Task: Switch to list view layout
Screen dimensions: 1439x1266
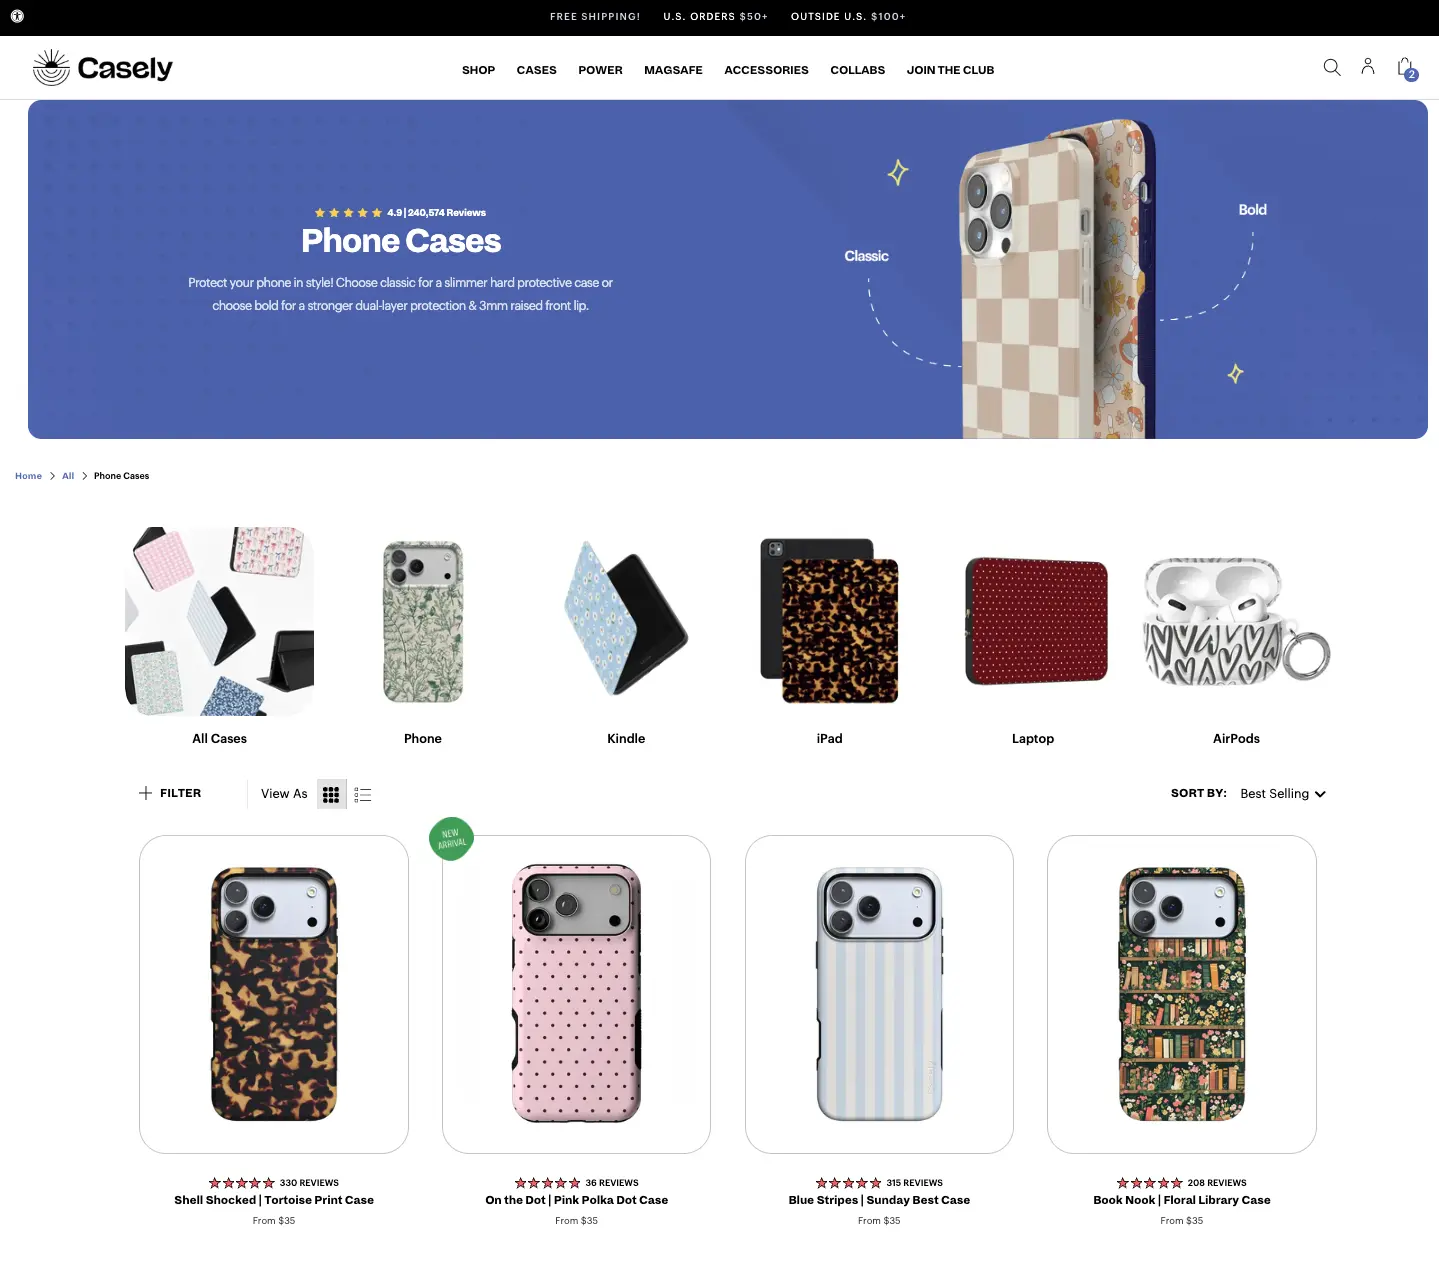Action: click(x=363, y=794)
